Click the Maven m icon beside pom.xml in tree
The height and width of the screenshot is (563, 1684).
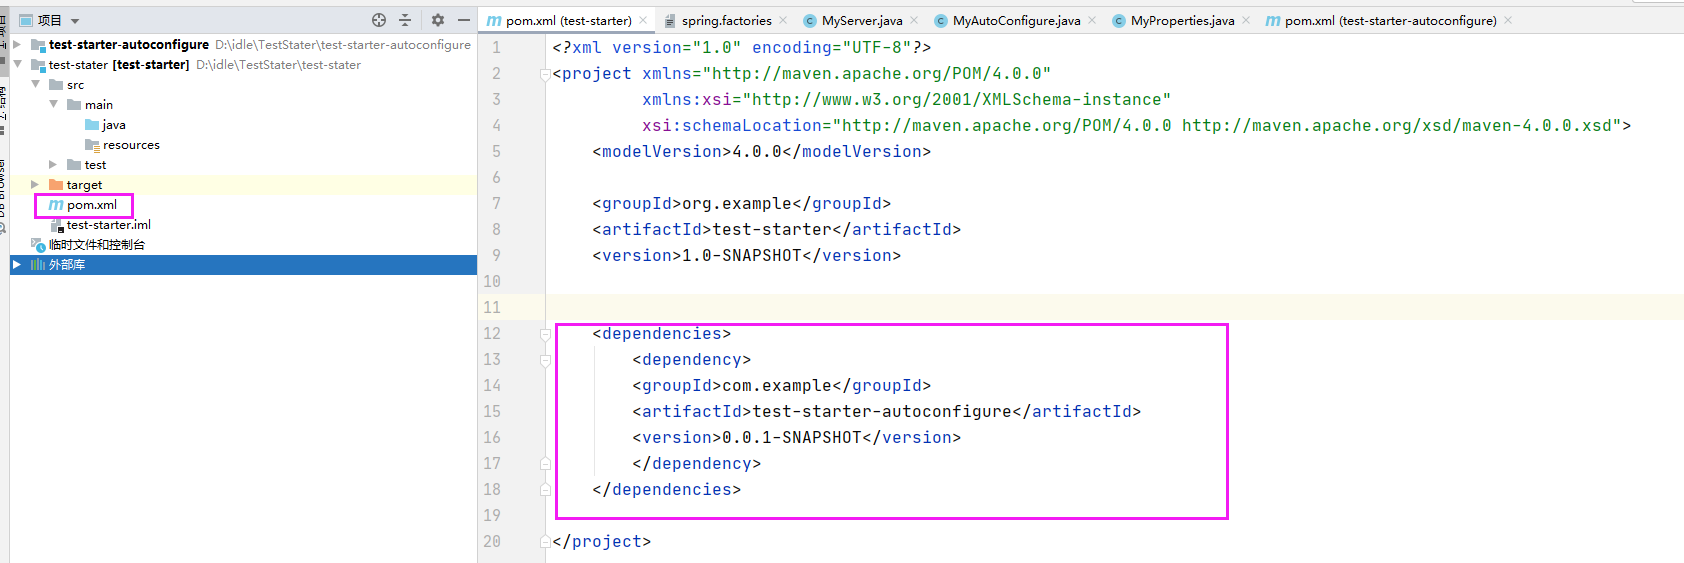tap(56, 205)
